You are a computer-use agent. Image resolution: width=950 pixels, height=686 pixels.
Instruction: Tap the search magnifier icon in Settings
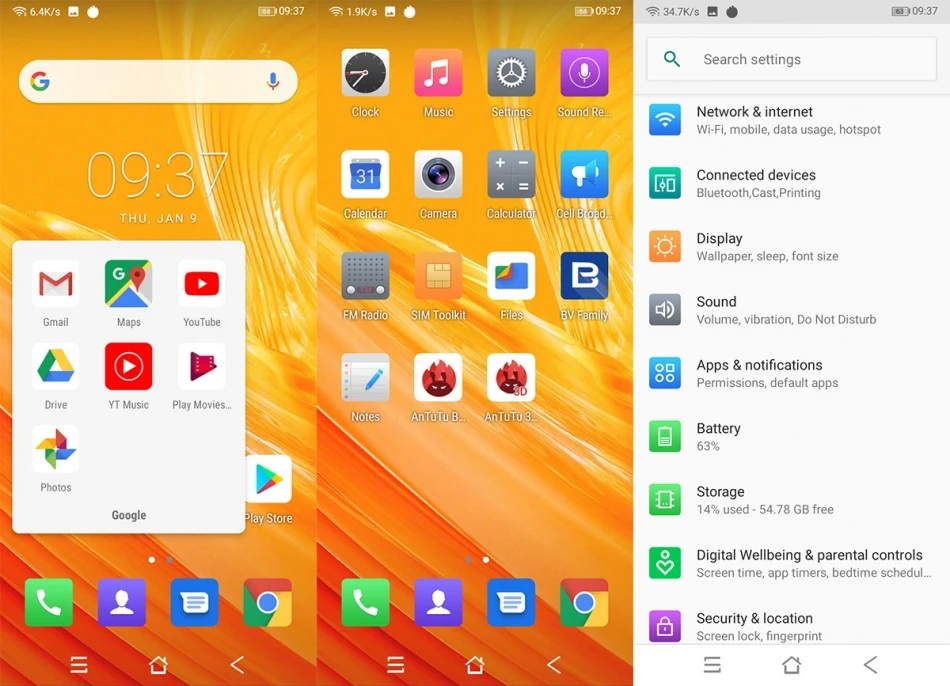point(671,59)
